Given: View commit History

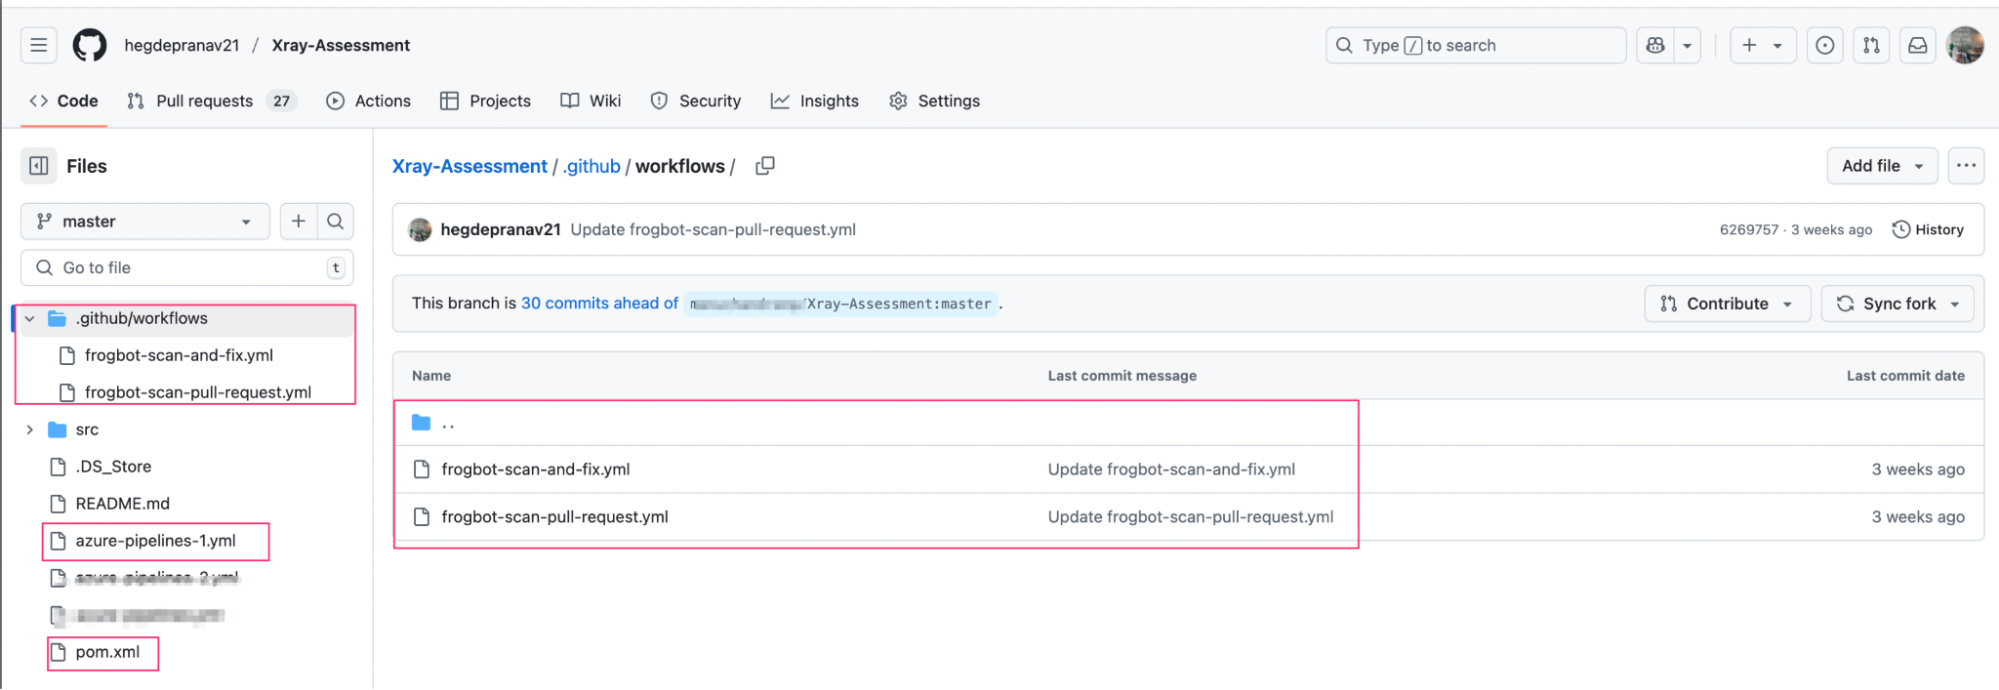Looking at the screenshot, I should (1927, 230).
